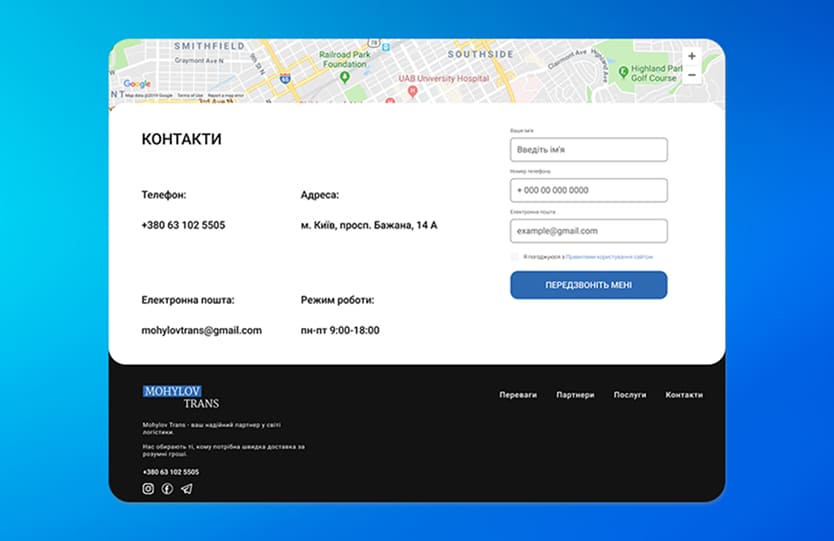Click UAB University Hospital map pin
The image size is (834, 541).
coord(413,91)
